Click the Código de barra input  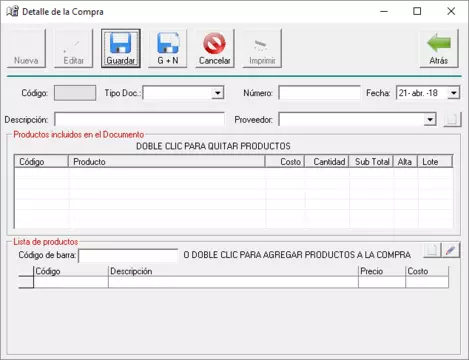click(128, 256)
